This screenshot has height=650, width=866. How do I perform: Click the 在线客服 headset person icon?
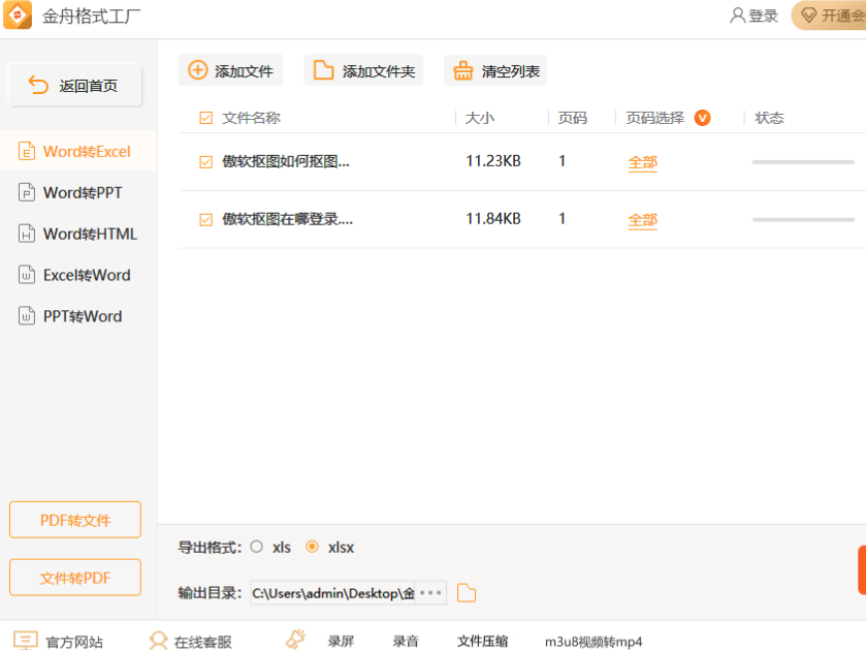click(158, 641)
